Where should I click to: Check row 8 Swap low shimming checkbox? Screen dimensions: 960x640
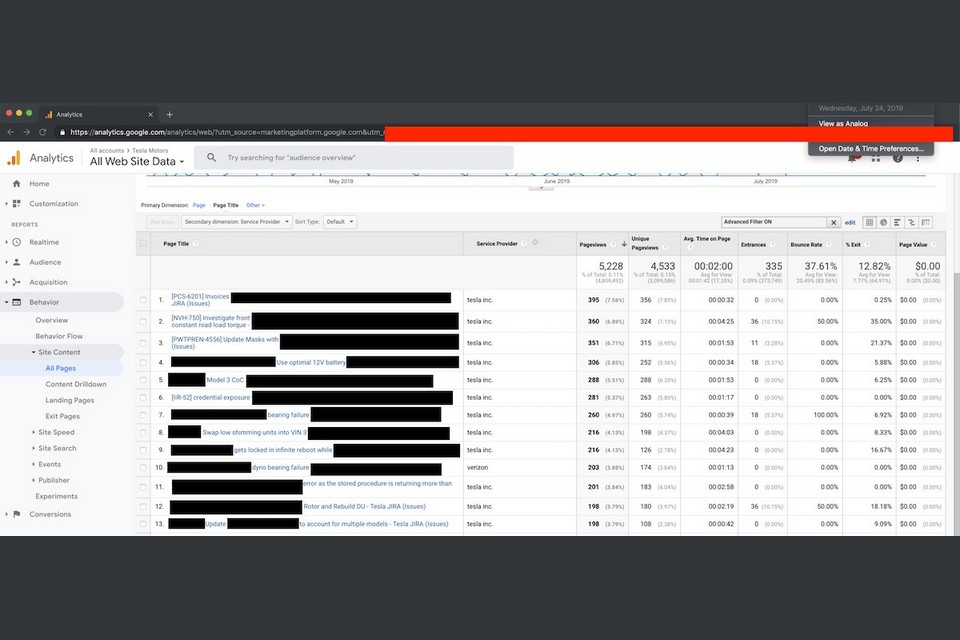pyautogui.click(x=143, y=432)
